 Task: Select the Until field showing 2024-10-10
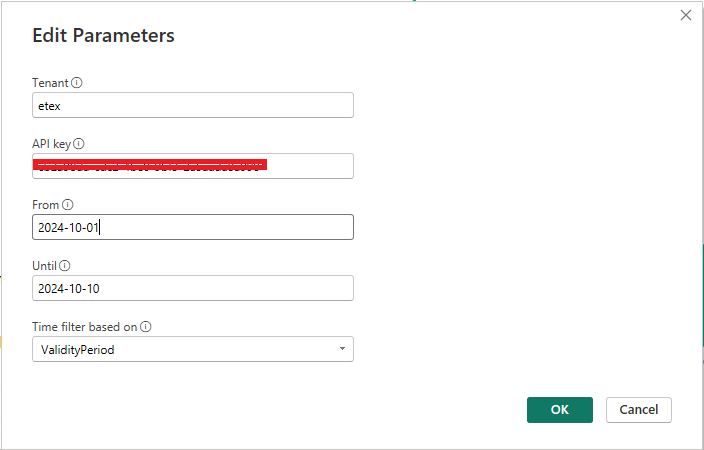coord(193,288)
